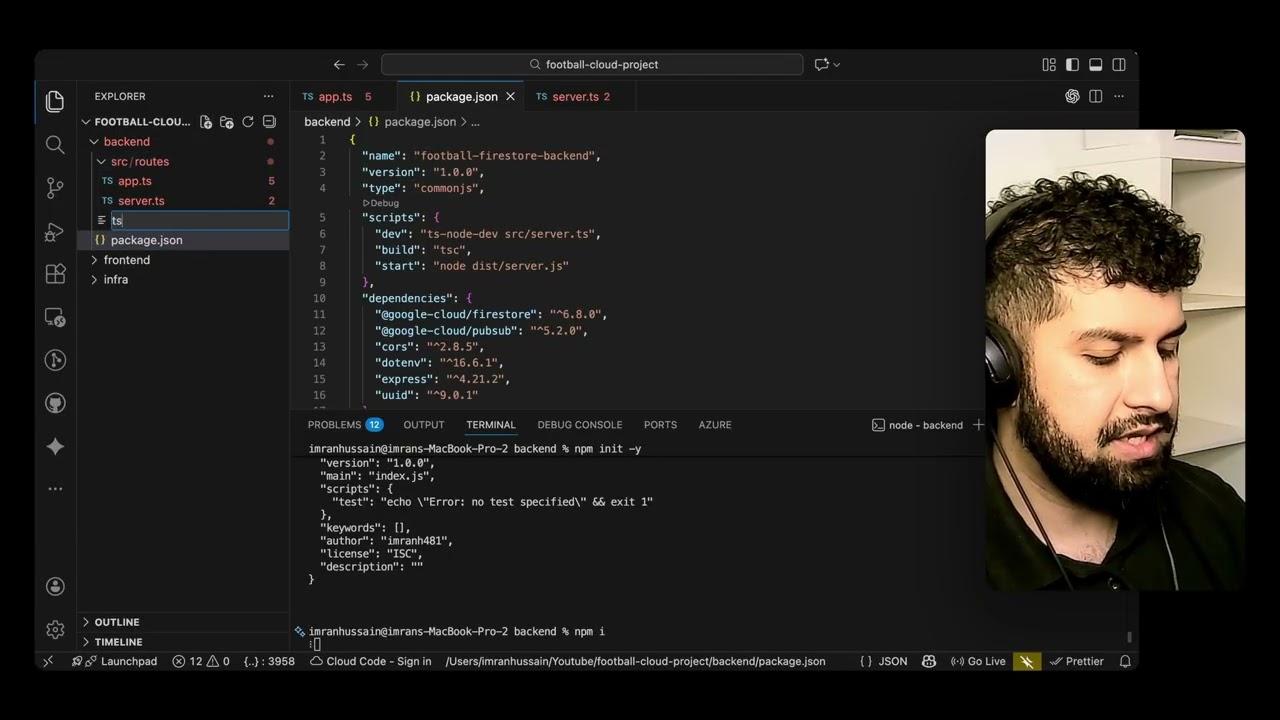Open the Run and Debug view
1280x720 pixels.
(55, 232)
